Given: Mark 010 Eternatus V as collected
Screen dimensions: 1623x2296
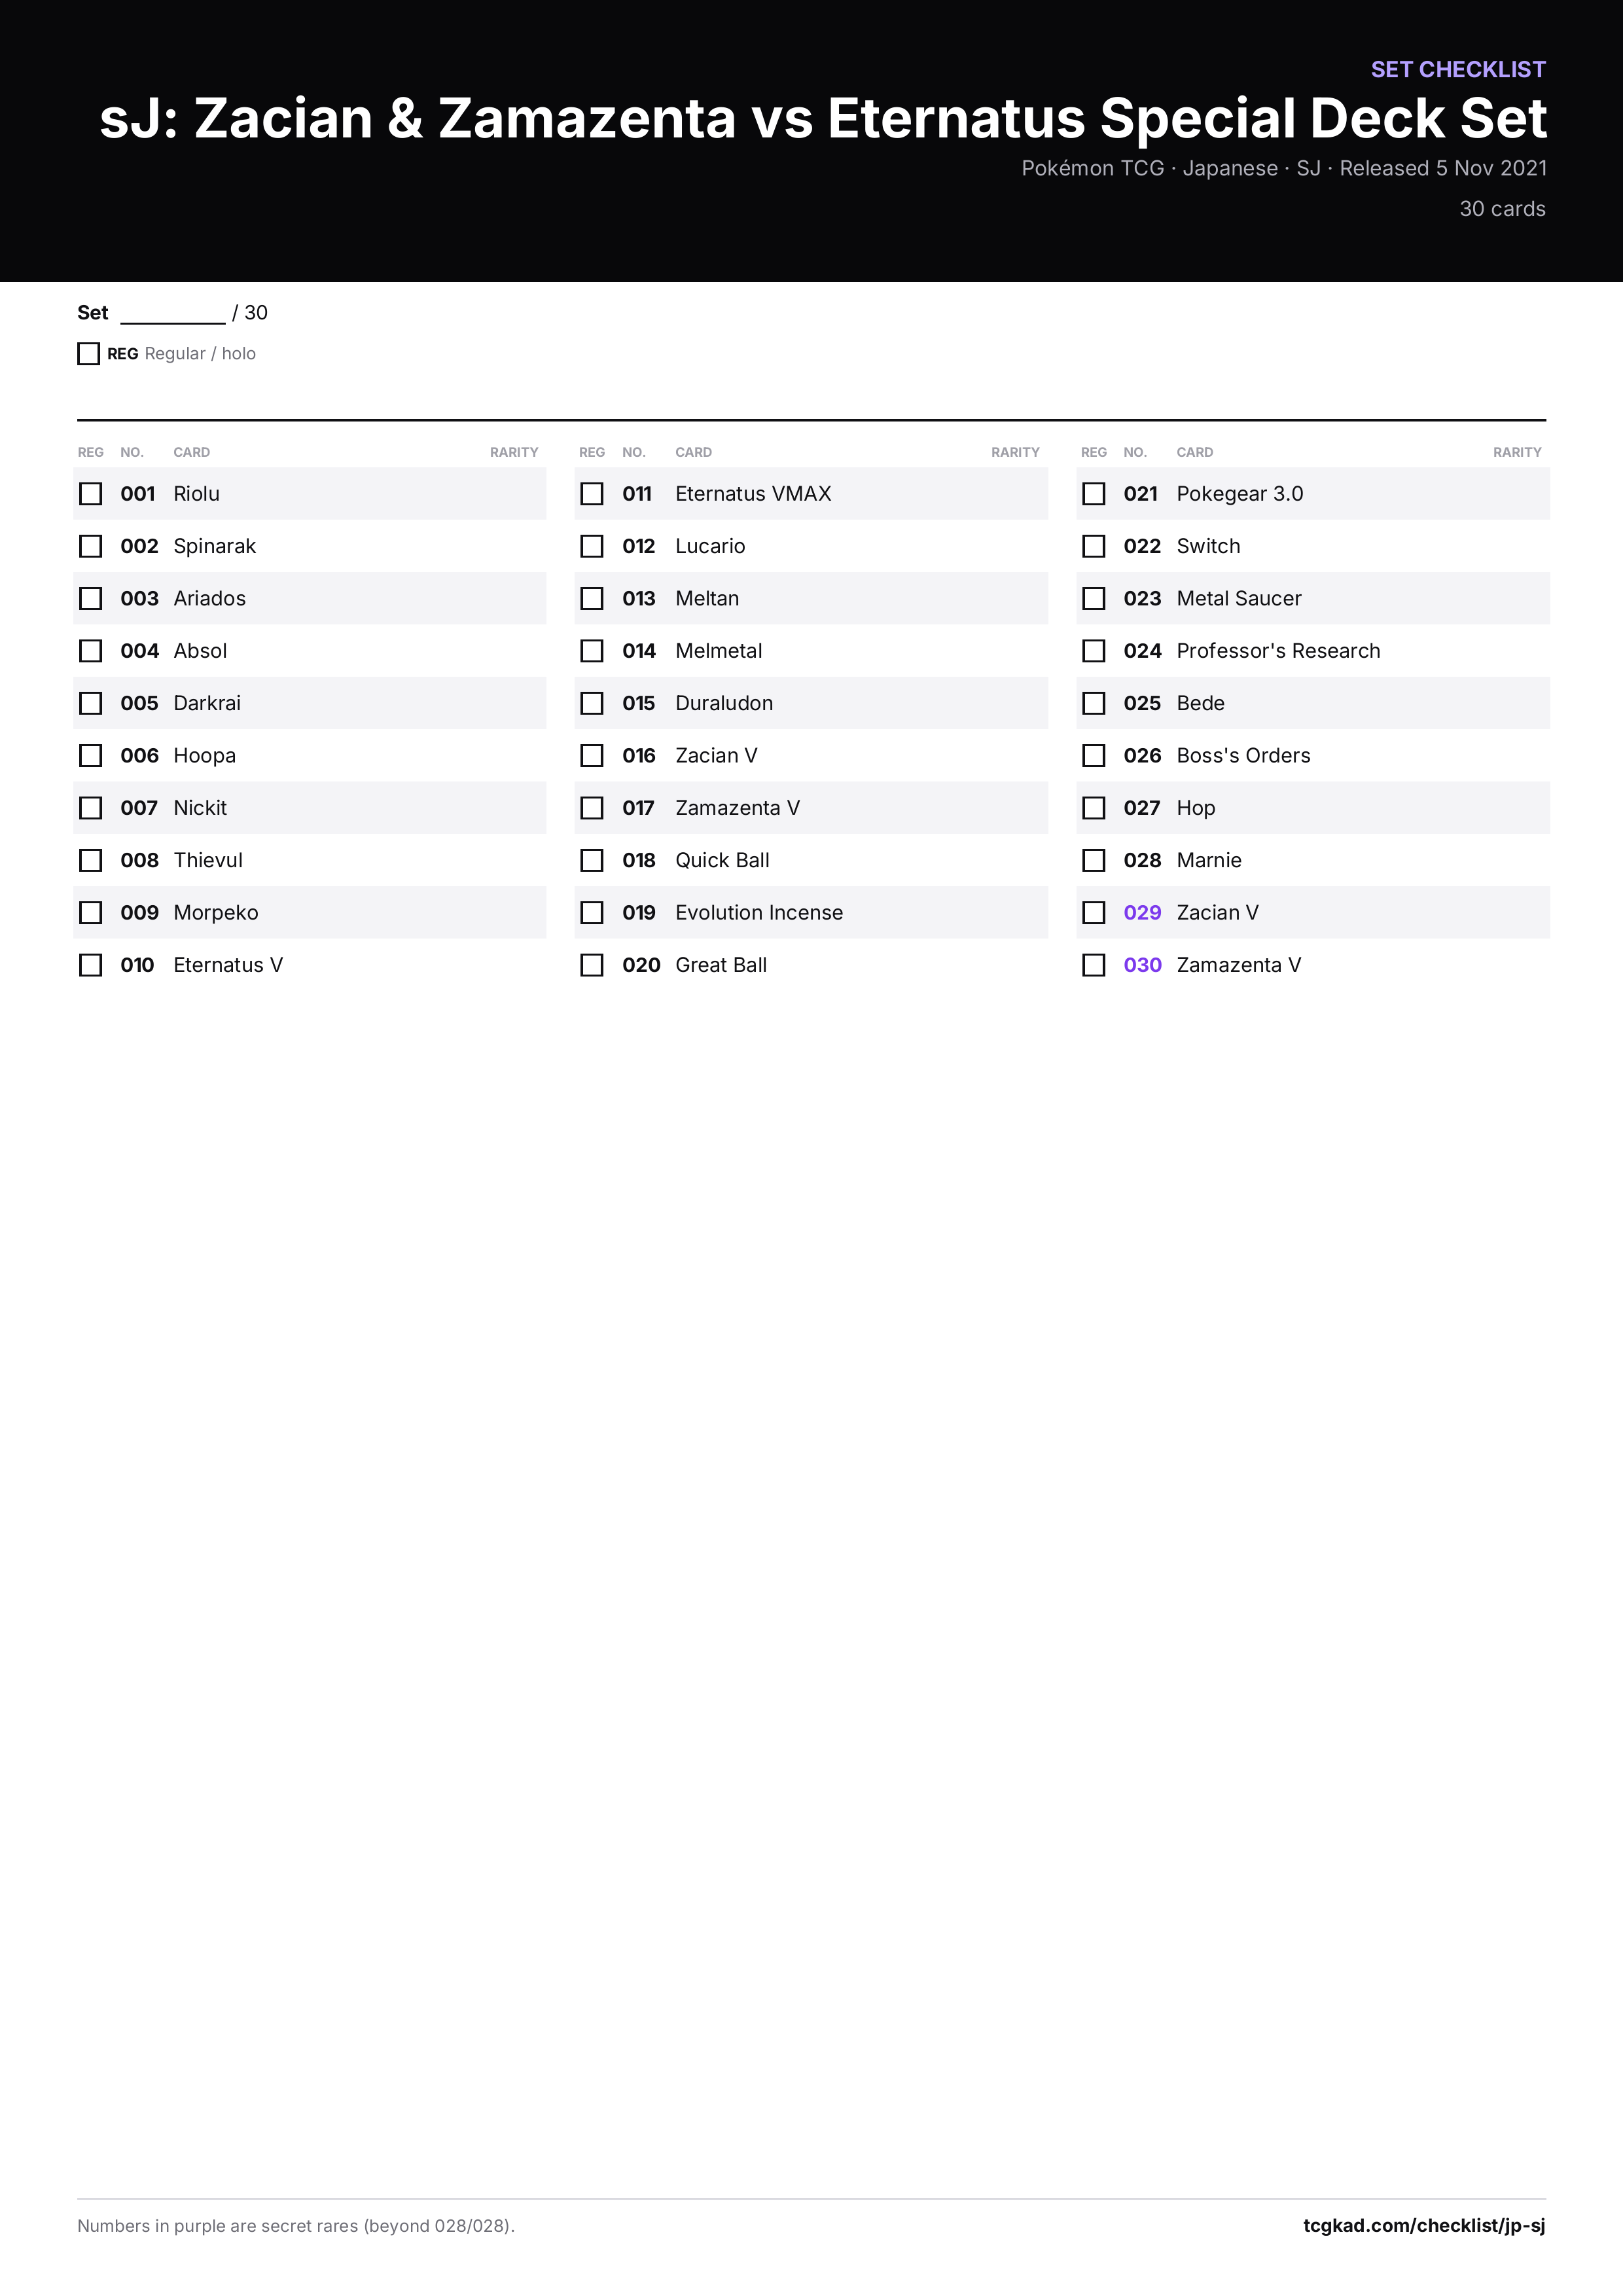Looking at the screenshot, I should (91, 965).
